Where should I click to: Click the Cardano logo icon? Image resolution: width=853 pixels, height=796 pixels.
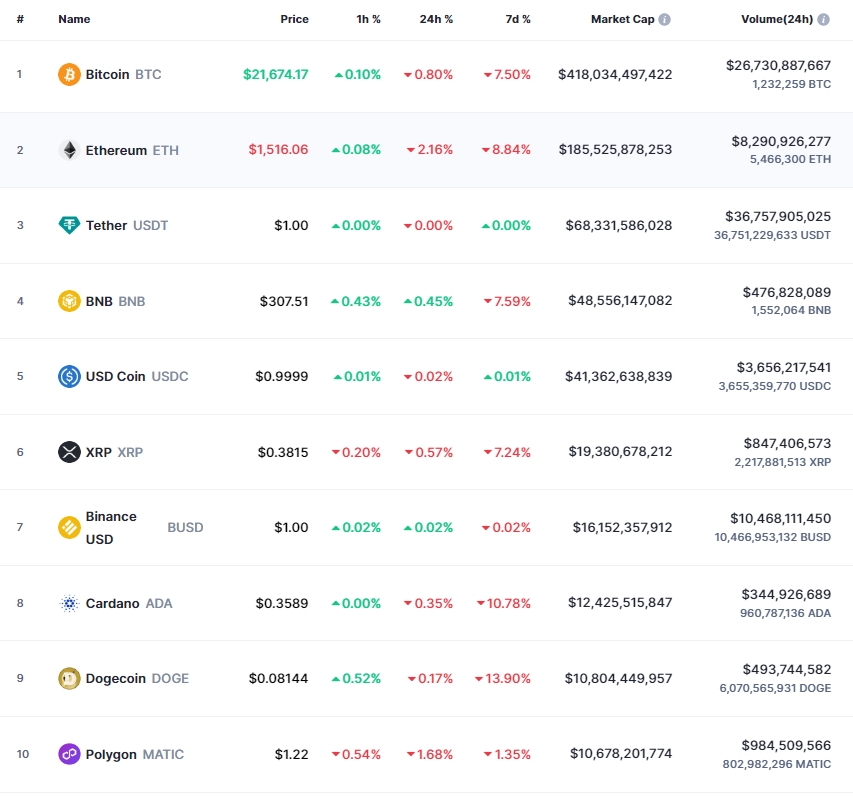[69, 603]
